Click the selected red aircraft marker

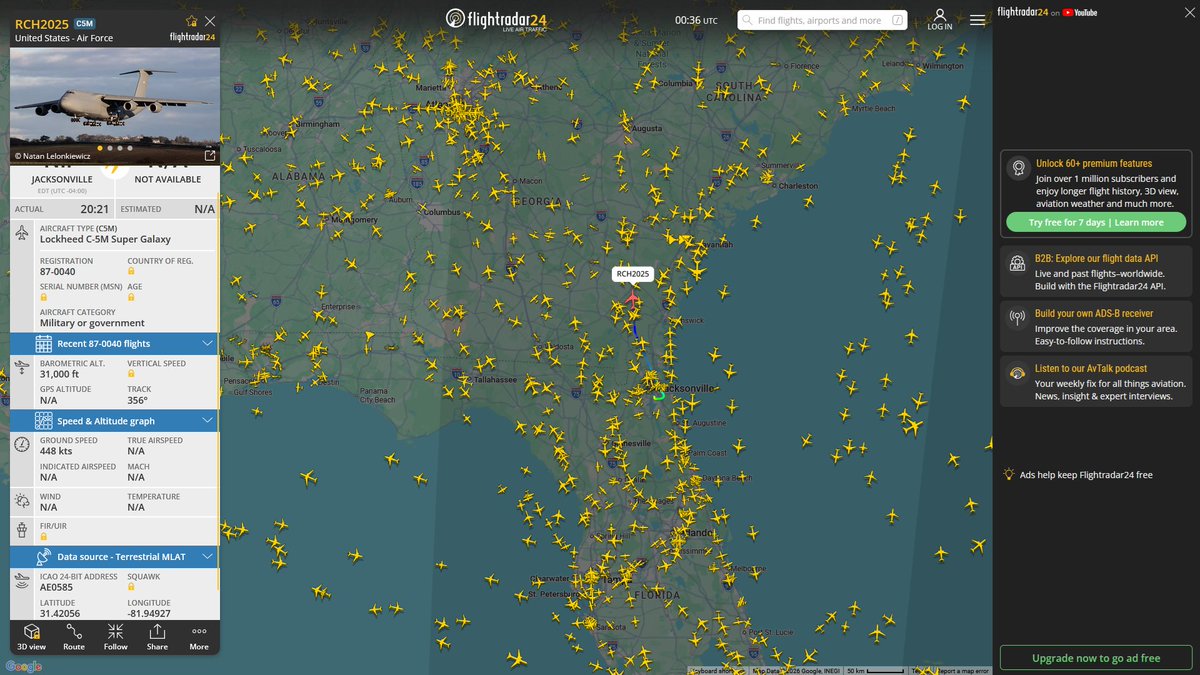tap(632, 297)
